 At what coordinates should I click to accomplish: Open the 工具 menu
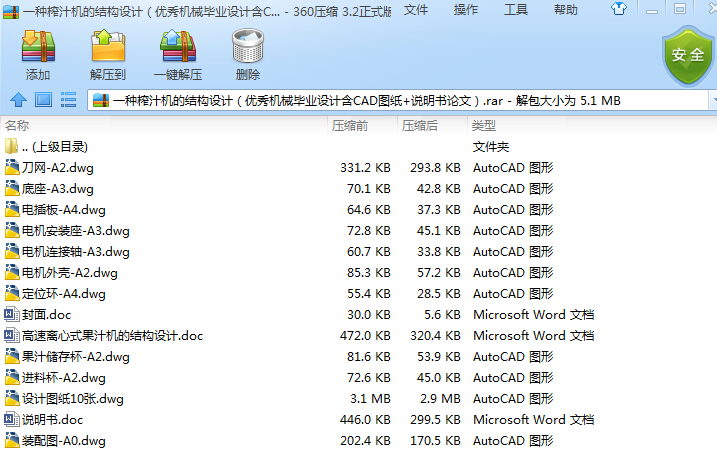point(515,10)
